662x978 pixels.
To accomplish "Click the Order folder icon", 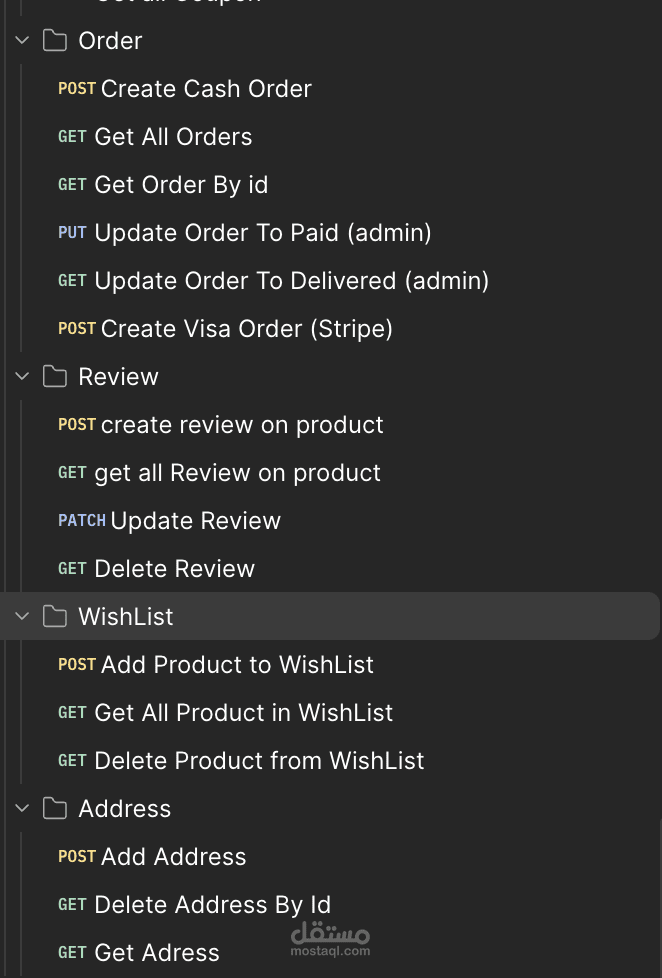I will click(55, 41).
